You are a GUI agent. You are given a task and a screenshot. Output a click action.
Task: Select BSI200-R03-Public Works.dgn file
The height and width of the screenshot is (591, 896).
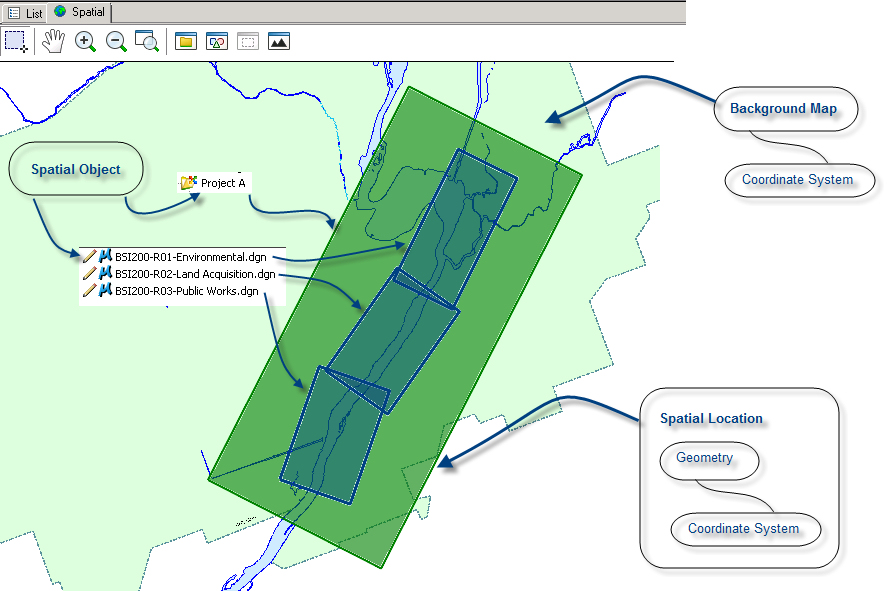pos(186,291)
